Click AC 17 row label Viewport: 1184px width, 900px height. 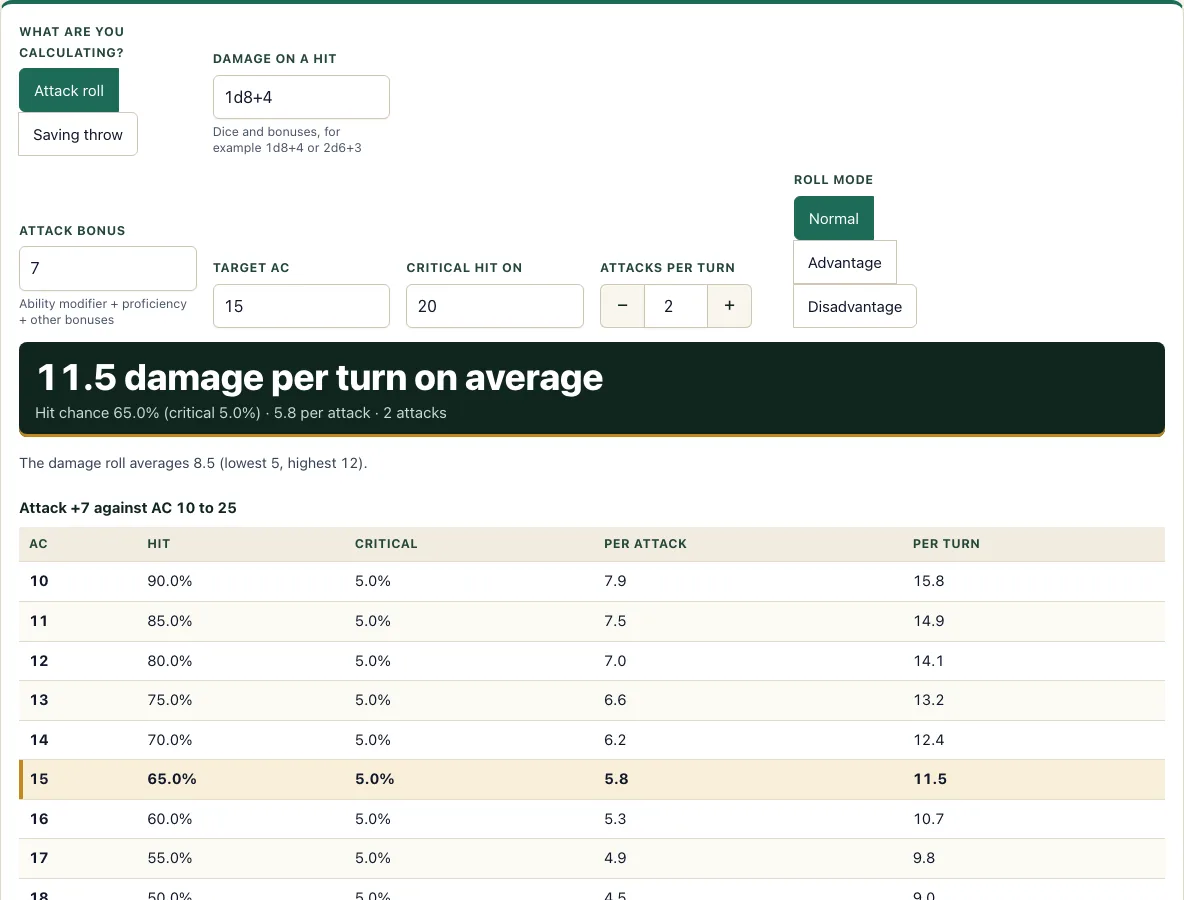point(39,858)
